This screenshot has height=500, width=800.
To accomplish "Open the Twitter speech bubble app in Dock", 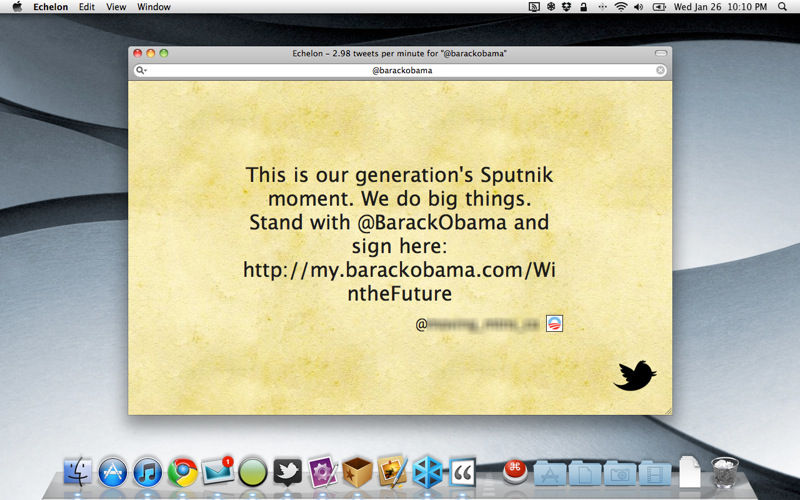I will coord(287,472).
